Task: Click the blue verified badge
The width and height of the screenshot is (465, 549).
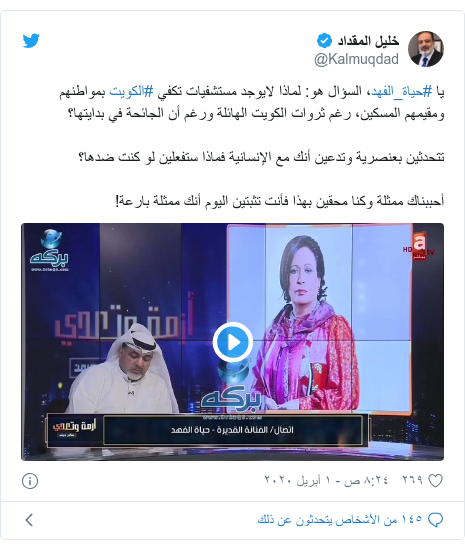Action: (x=324, y=41)
